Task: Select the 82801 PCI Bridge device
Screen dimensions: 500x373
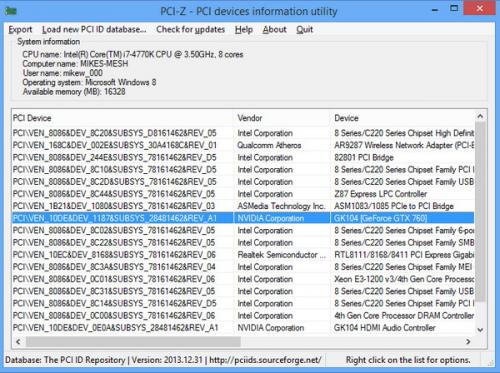Action: tap(364, 157)
